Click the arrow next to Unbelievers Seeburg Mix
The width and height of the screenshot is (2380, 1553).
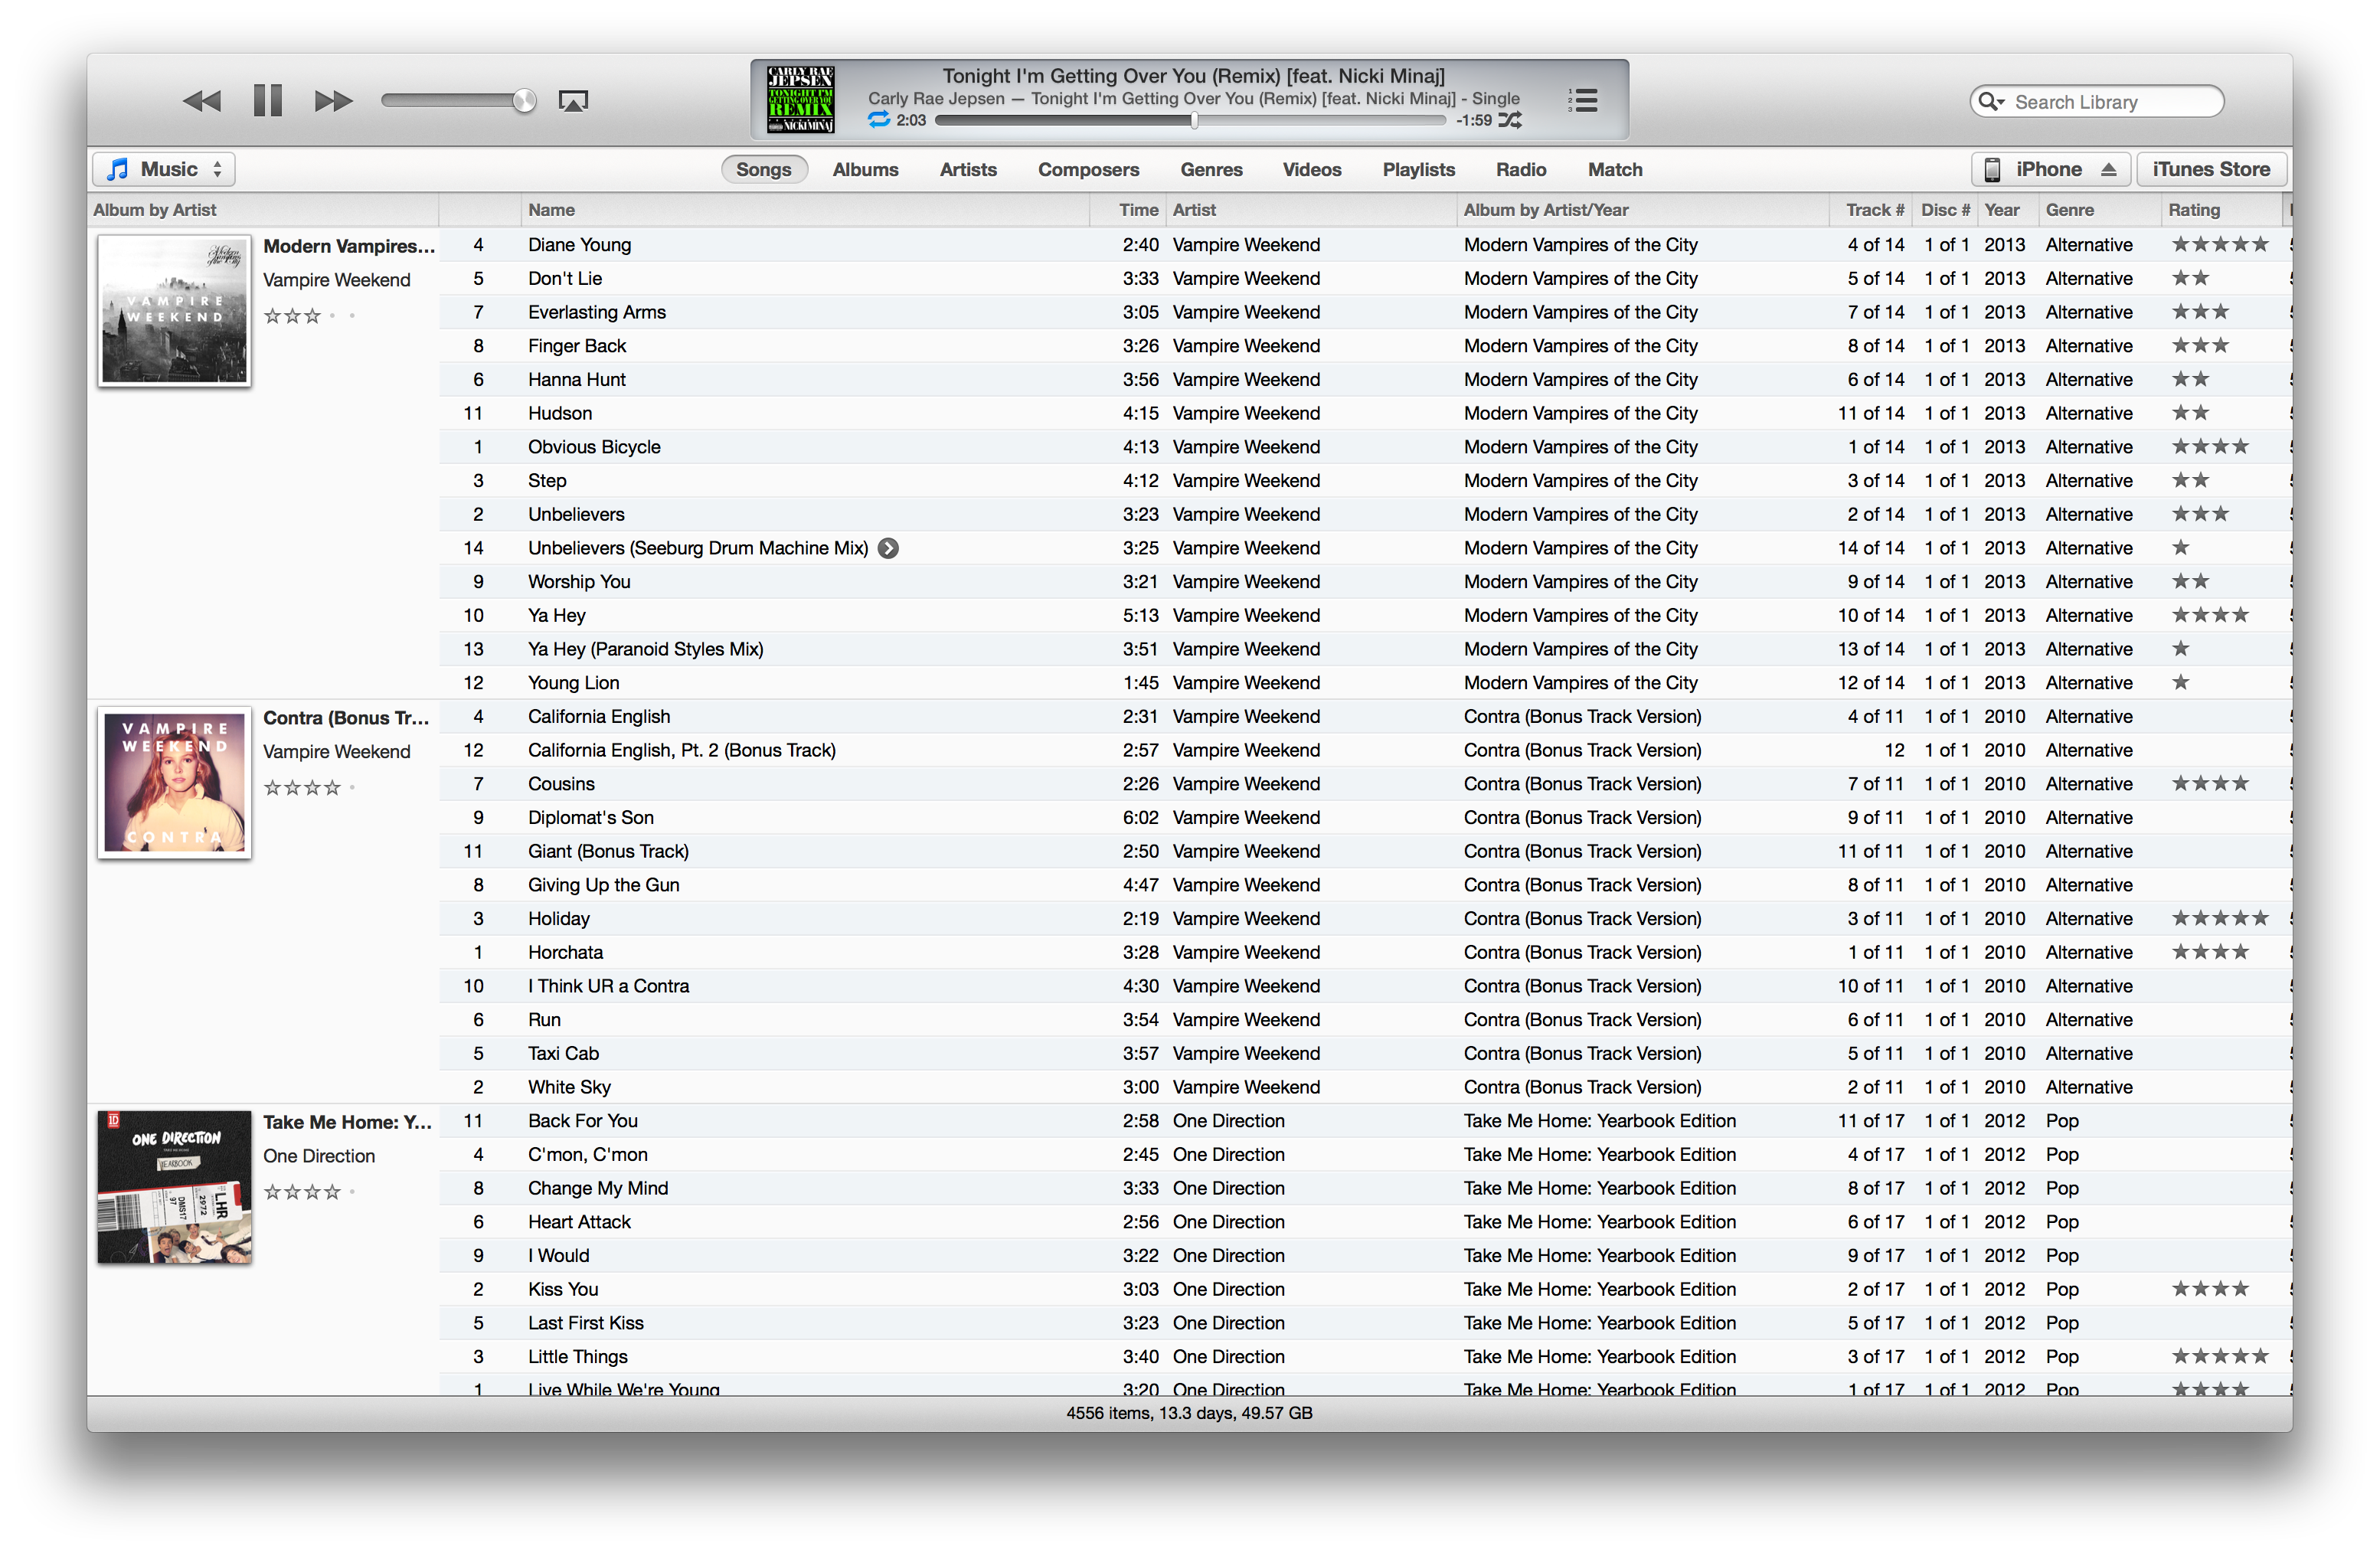coord(888,548)
